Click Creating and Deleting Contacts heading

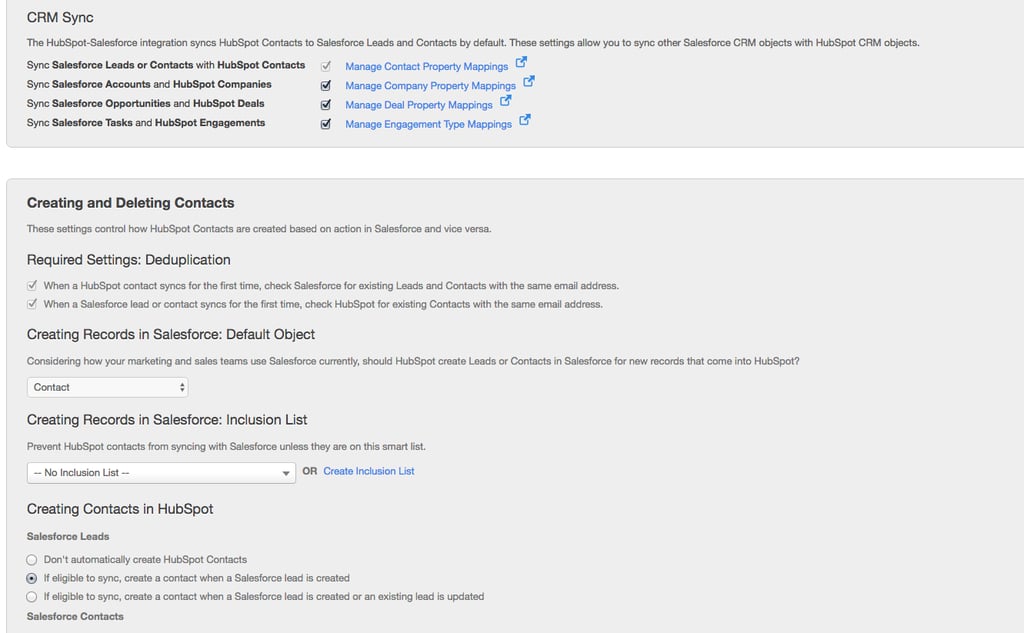[x=131, y=203]
